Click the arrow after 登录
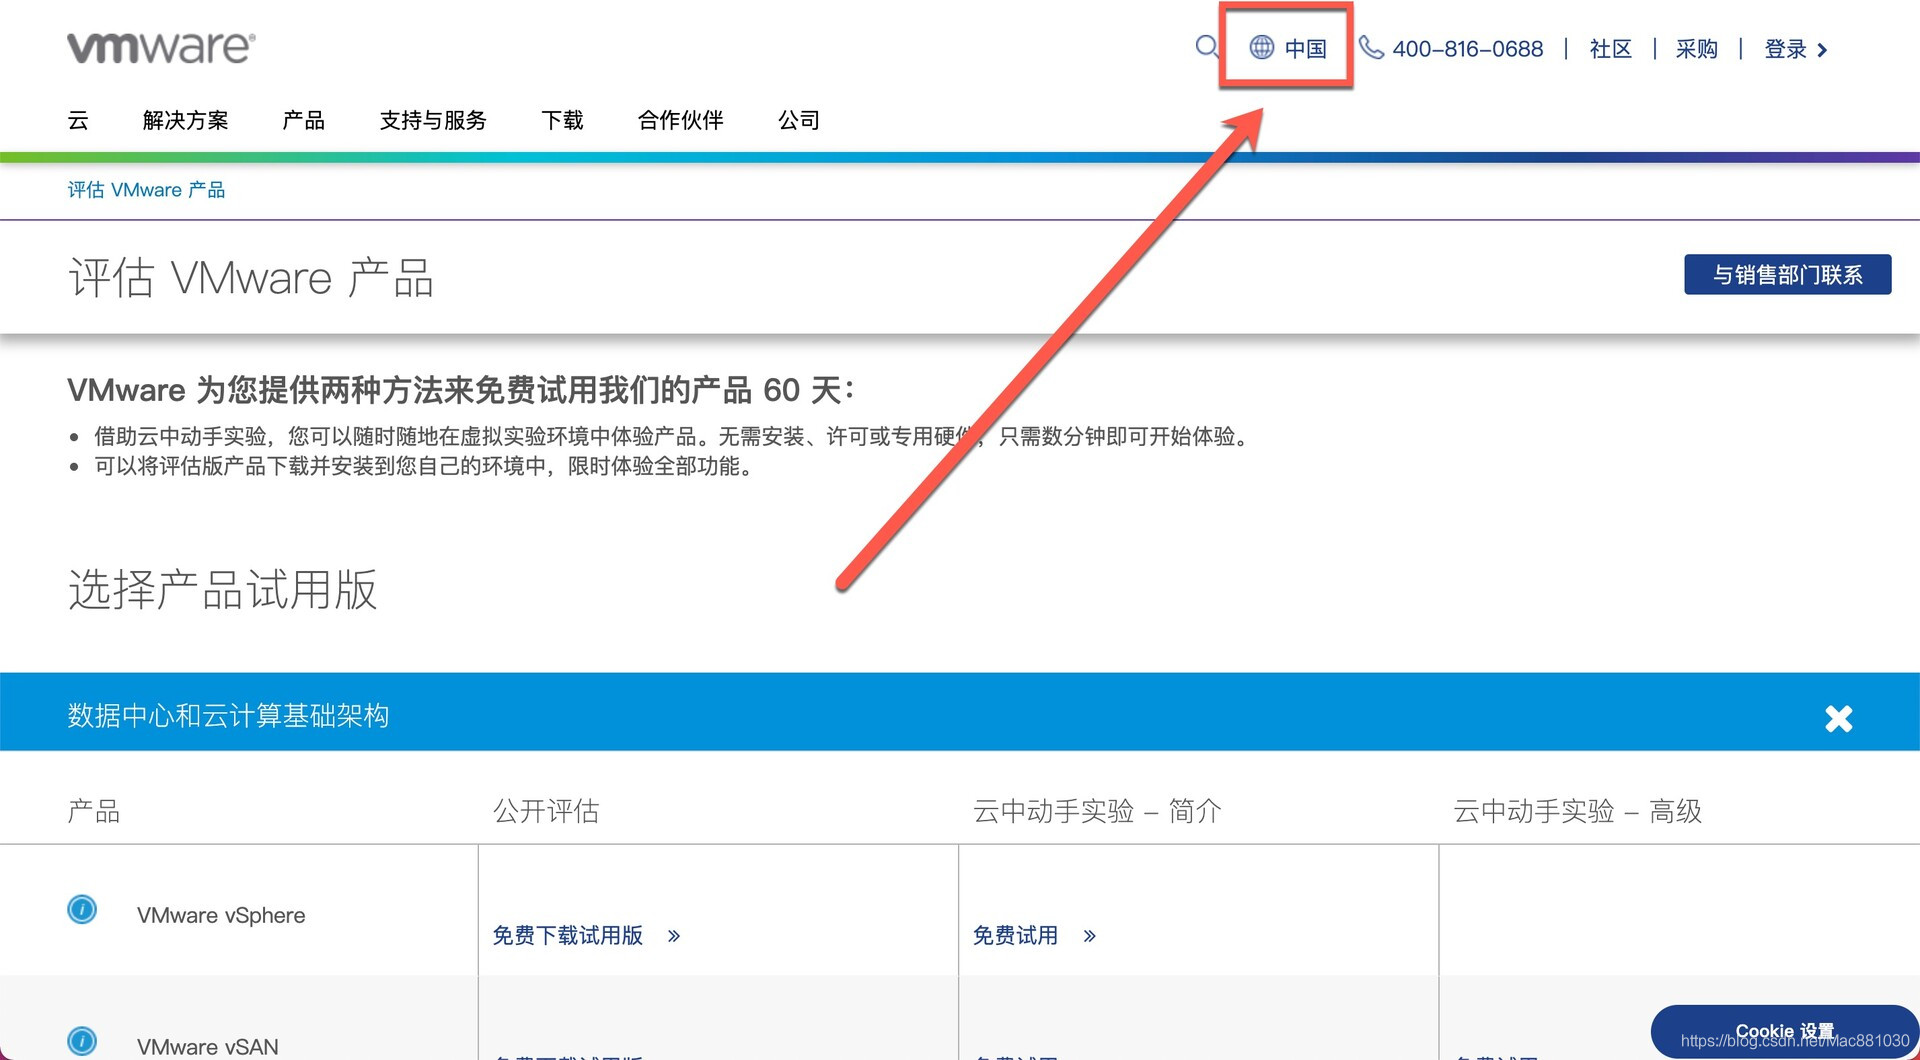The width and height of the screenshot is (1920, 1060). (x=1822, y=50)
